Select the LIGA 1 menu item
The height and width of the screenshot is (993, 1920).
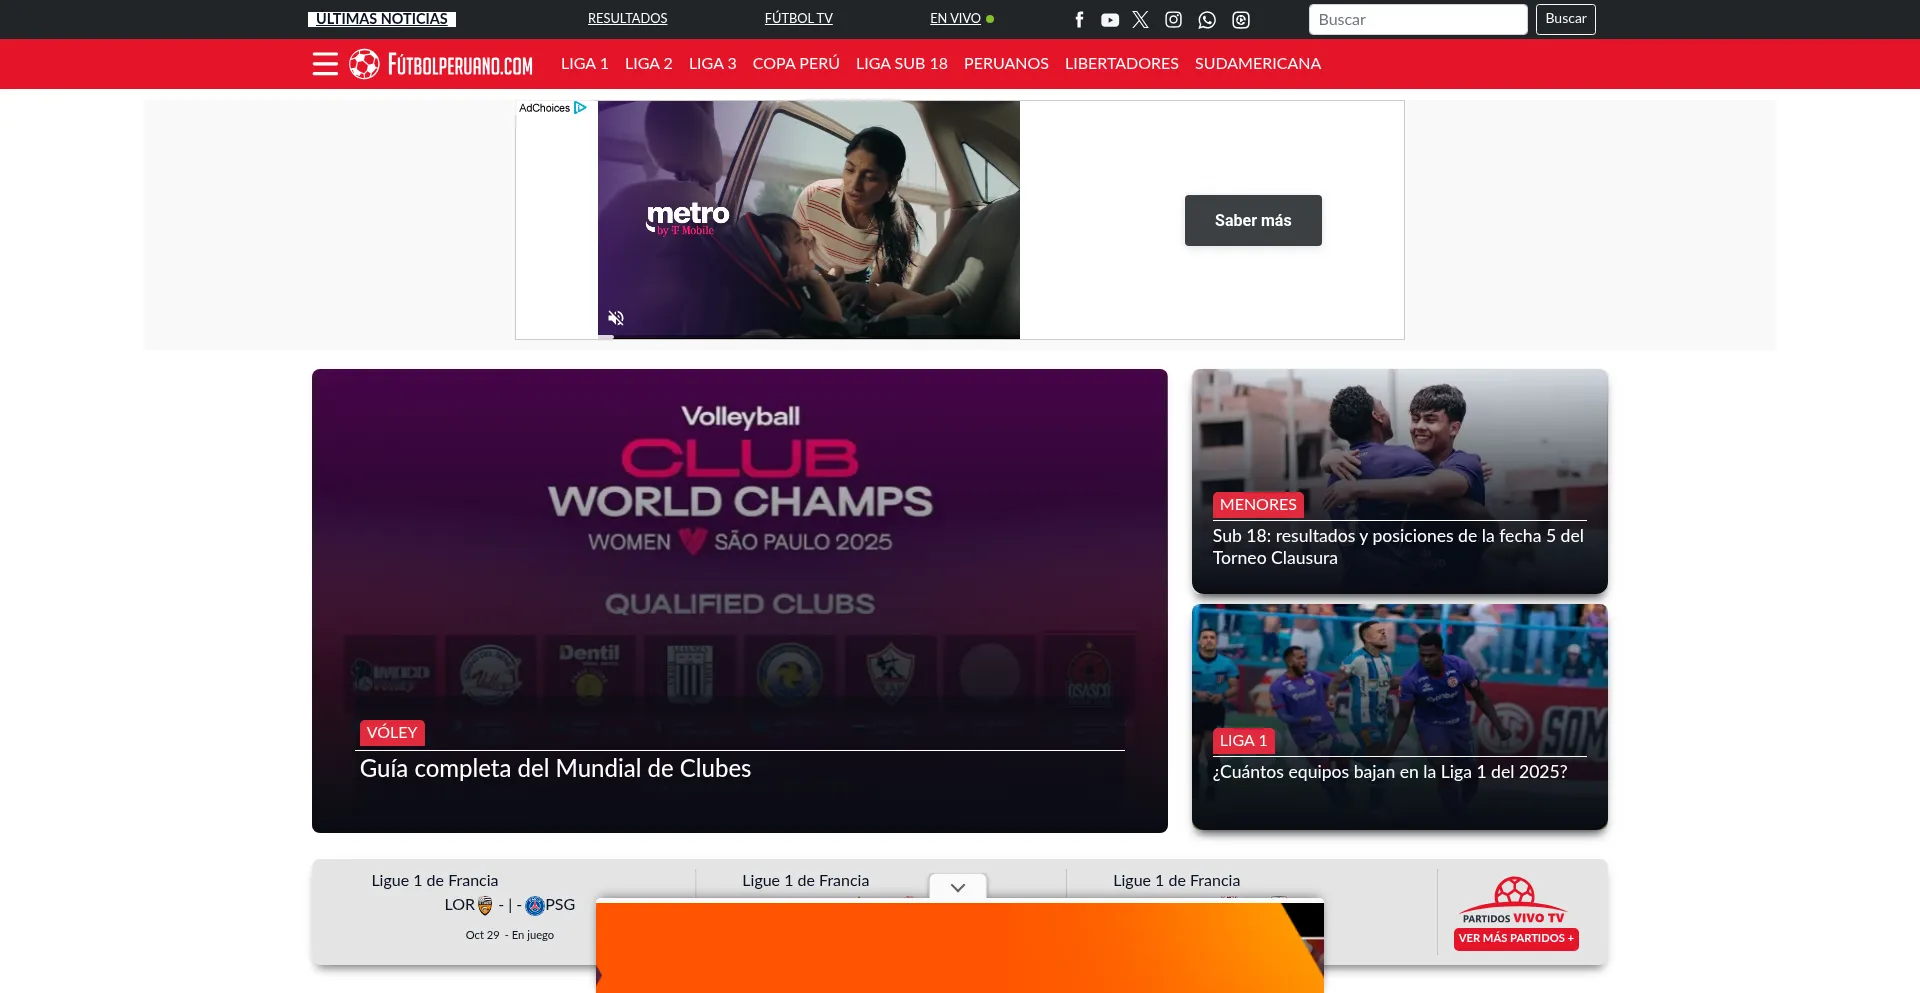point(584,64)
